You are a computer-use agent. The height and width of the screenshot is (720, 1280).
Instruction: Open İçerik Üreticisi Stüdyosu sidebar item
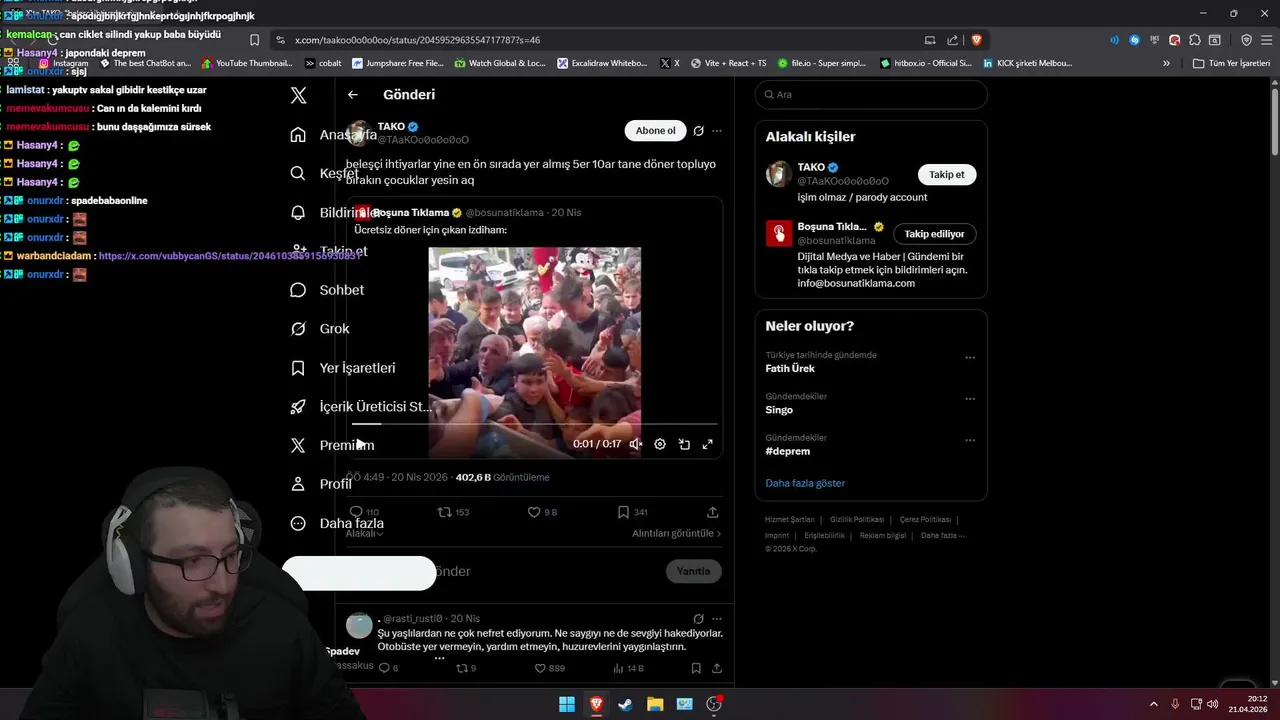click(360, 407)
